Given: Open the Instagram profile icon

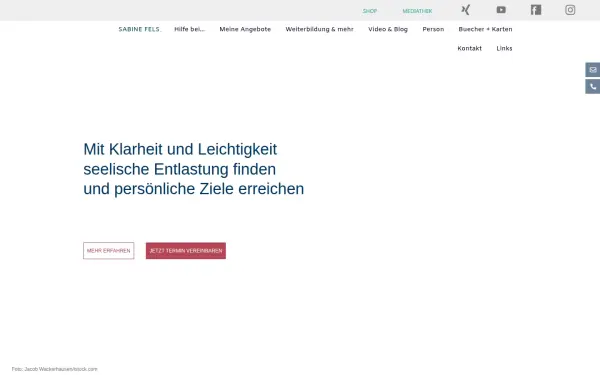Looking at the screenshot, I should pos(570,10).
